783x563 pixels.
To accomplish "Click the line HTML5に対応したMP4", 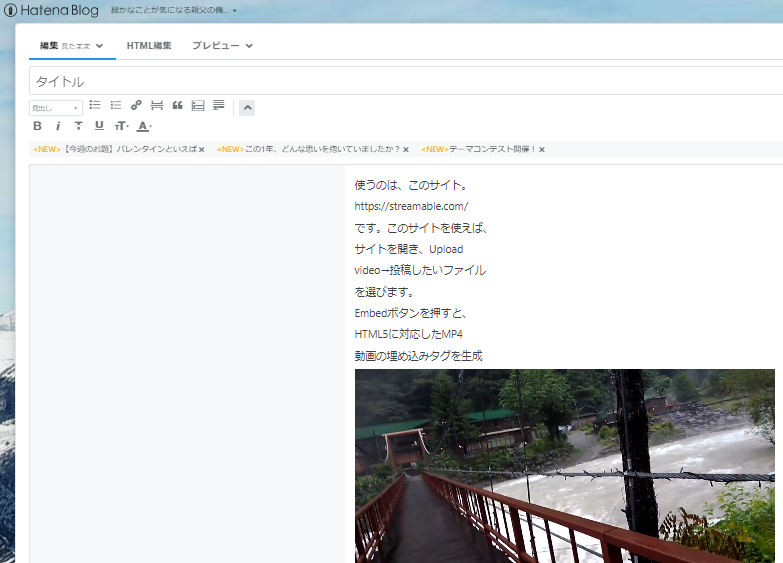I will pos(408,334).
